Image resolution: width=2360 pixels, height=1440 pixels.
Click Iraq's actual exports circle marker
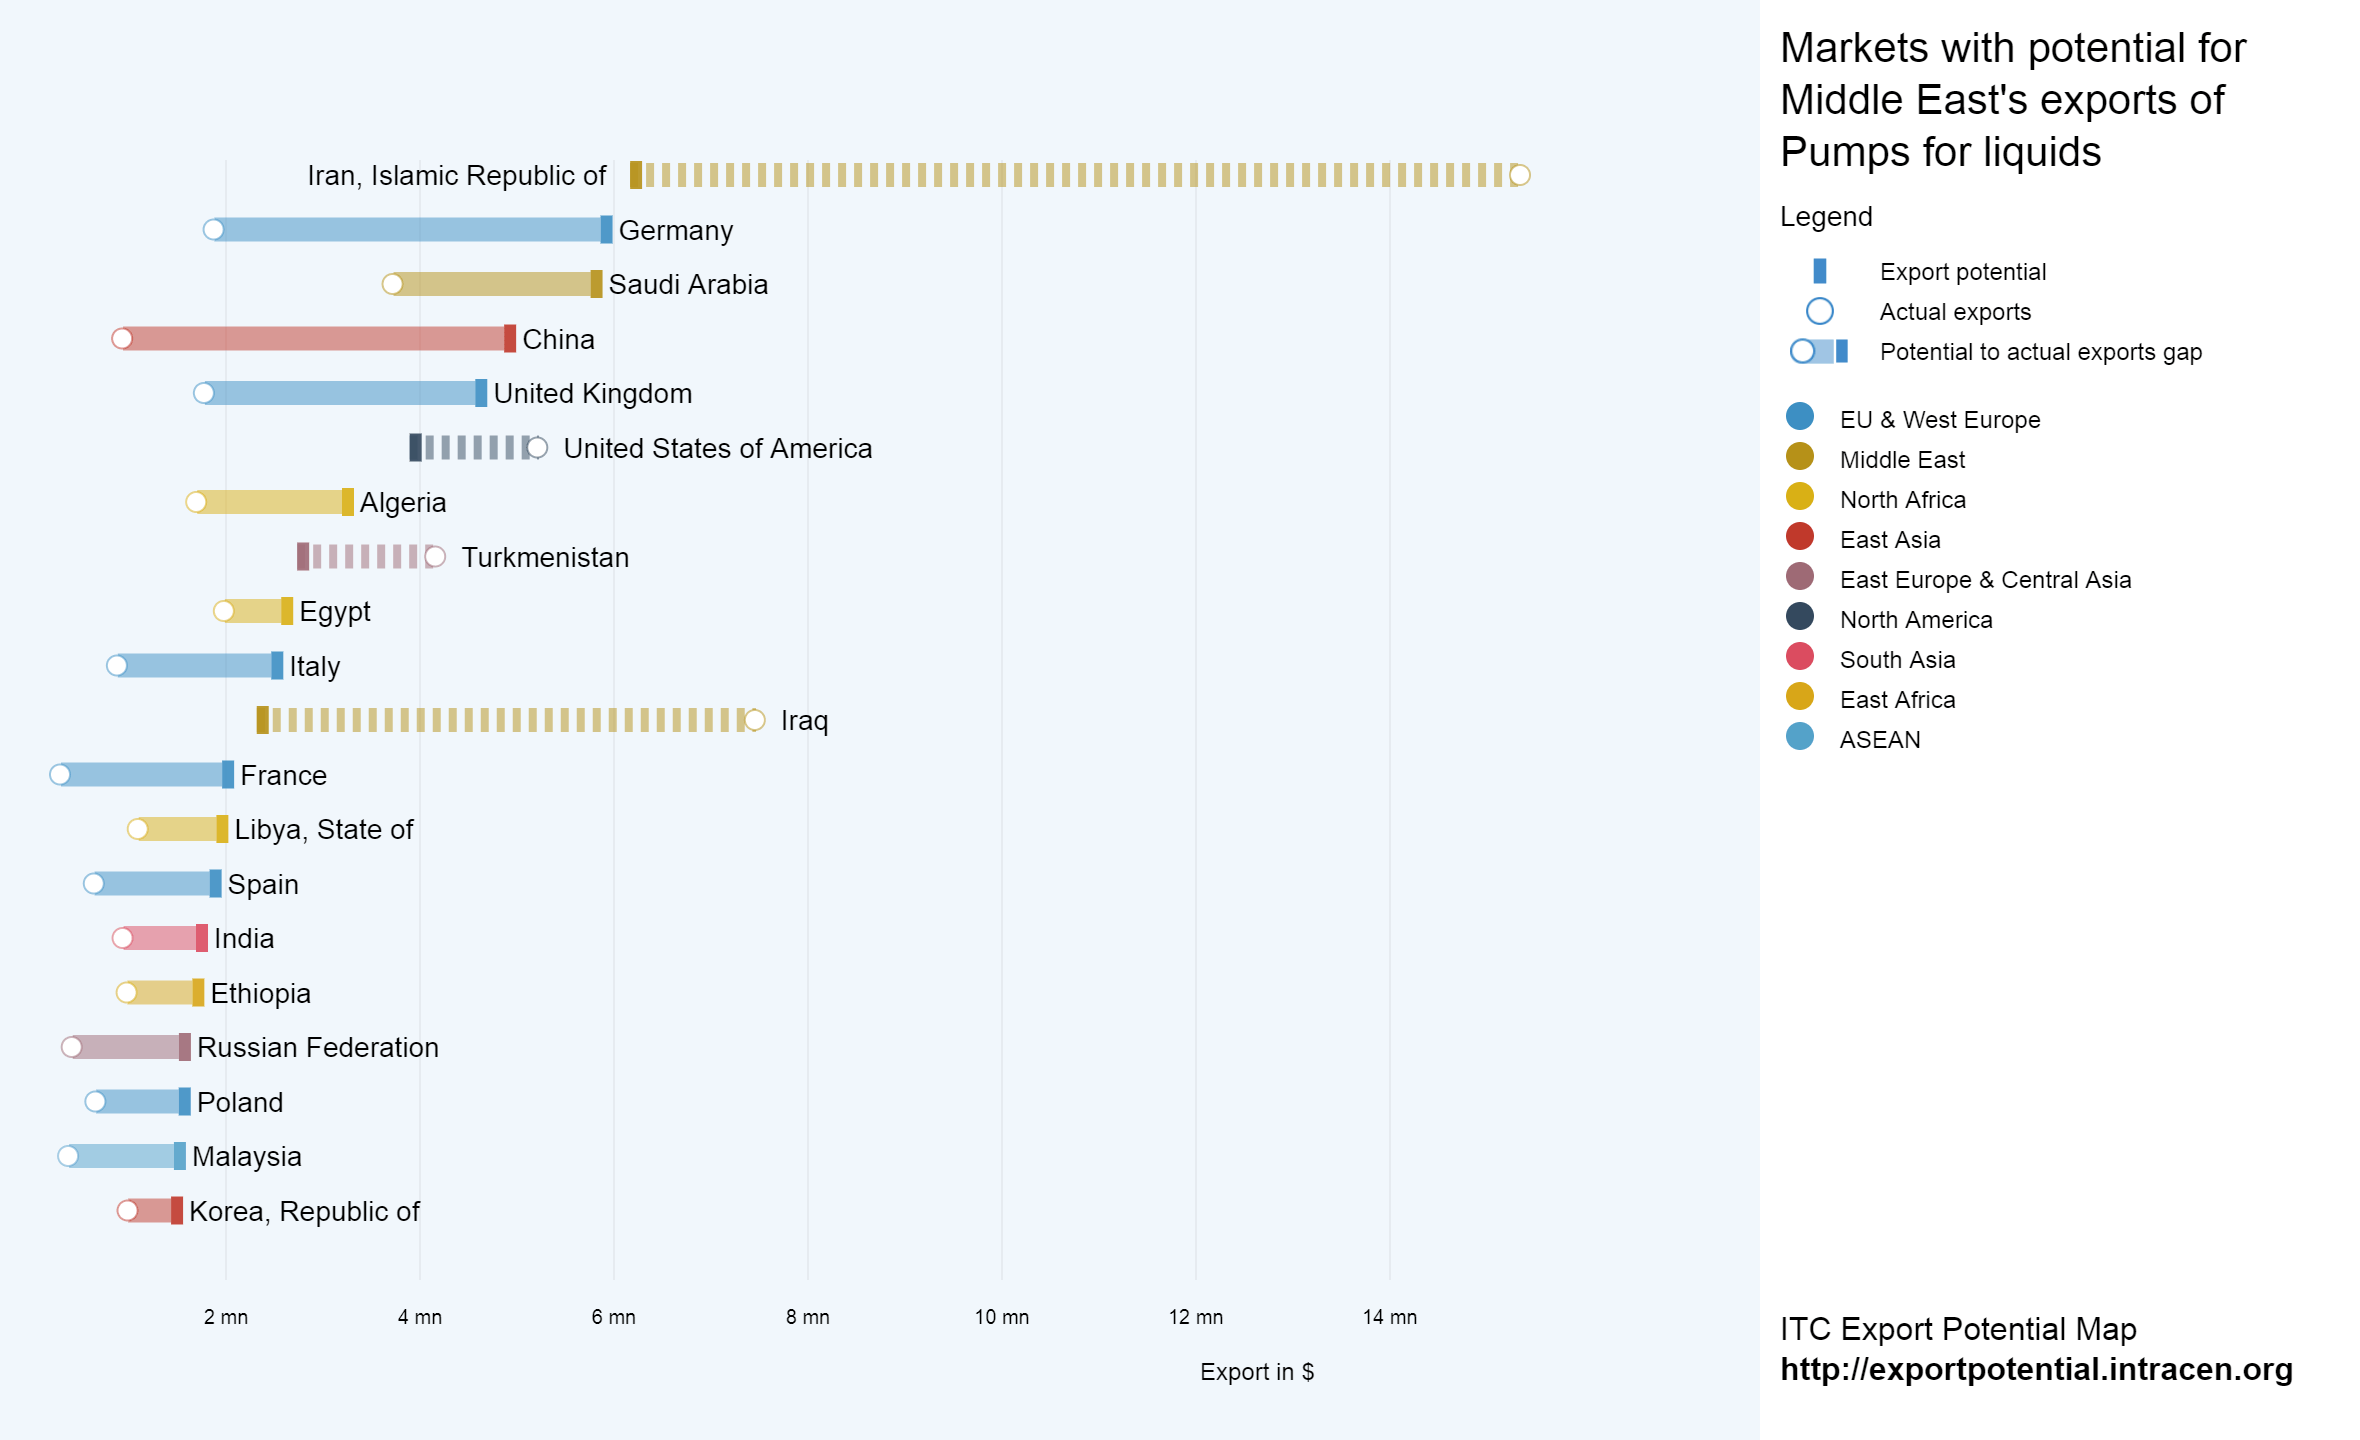point(755,720)
